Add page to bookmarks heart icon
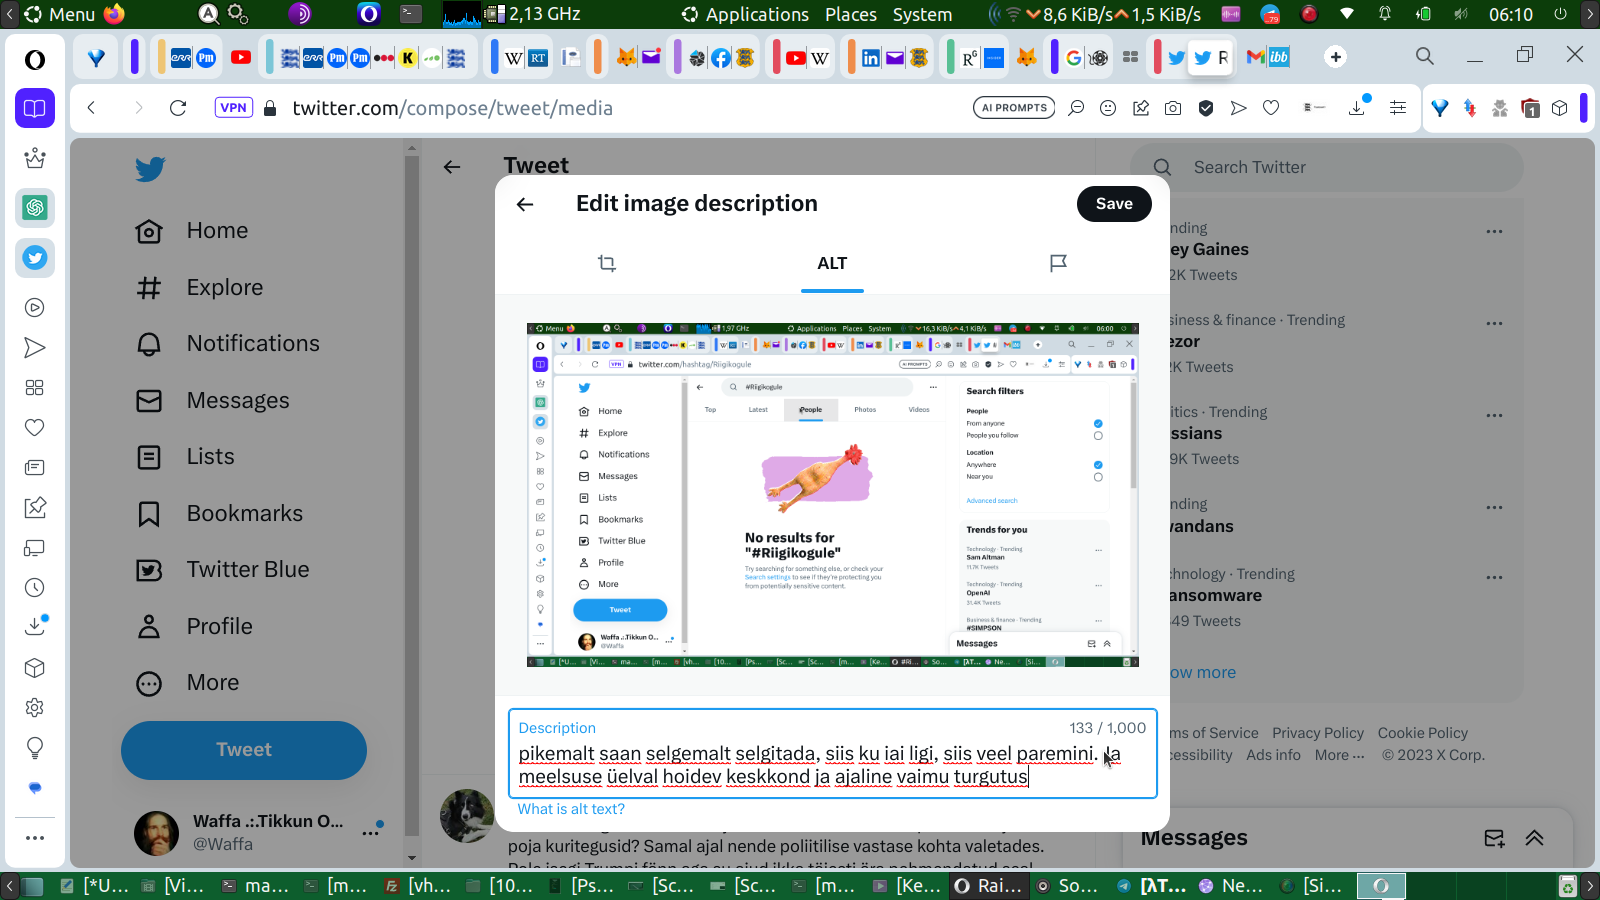Viewport: 1600px width, 900px height. (x=1271, y=108)
